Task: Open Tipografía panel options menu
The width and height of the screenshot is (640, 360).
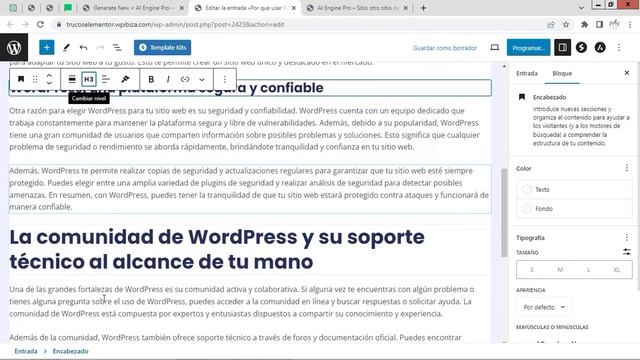Action: coord(627,237)
